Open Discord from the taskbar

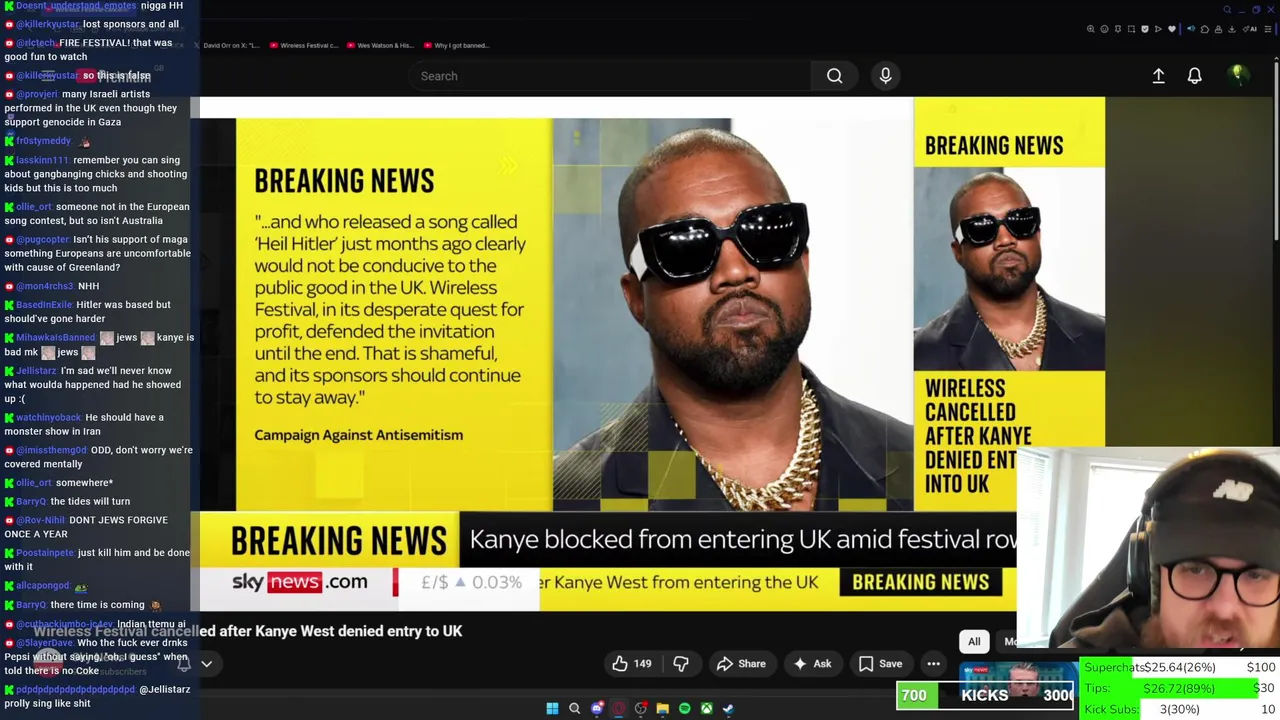(597, 709)
